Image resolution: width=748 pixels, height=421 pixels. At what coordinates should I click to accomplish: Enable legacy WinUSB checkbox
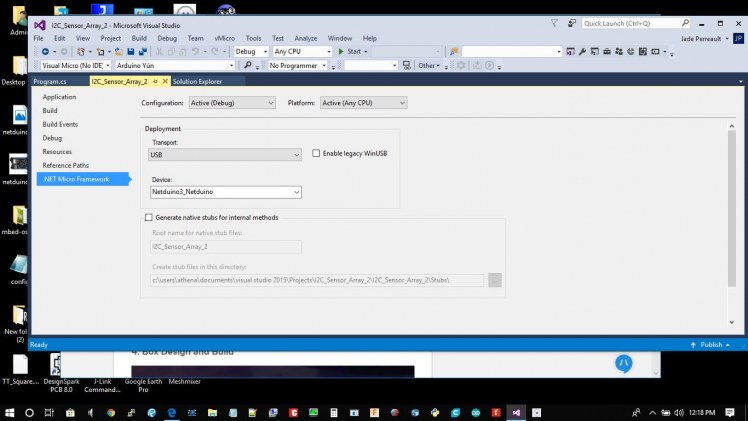(x=316, y=154)
